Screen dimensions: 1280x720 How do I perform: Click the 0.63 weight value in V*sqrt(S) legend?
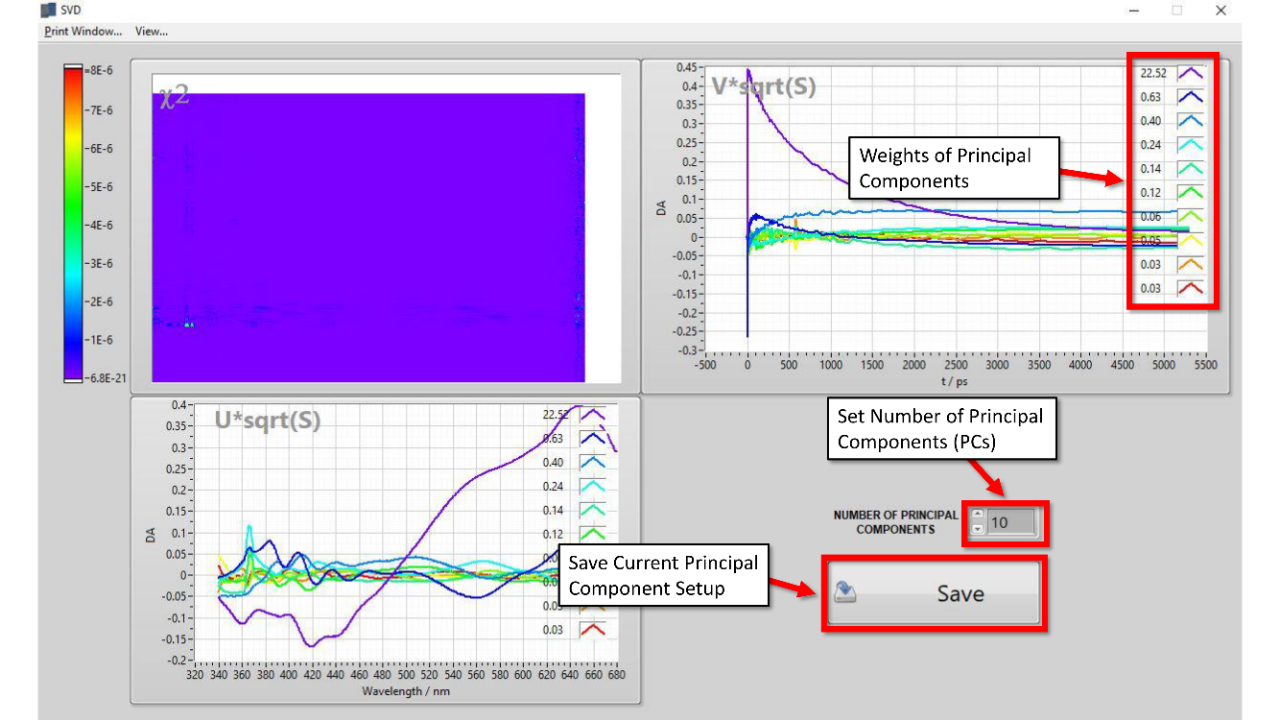click(x=1151, y=97)
